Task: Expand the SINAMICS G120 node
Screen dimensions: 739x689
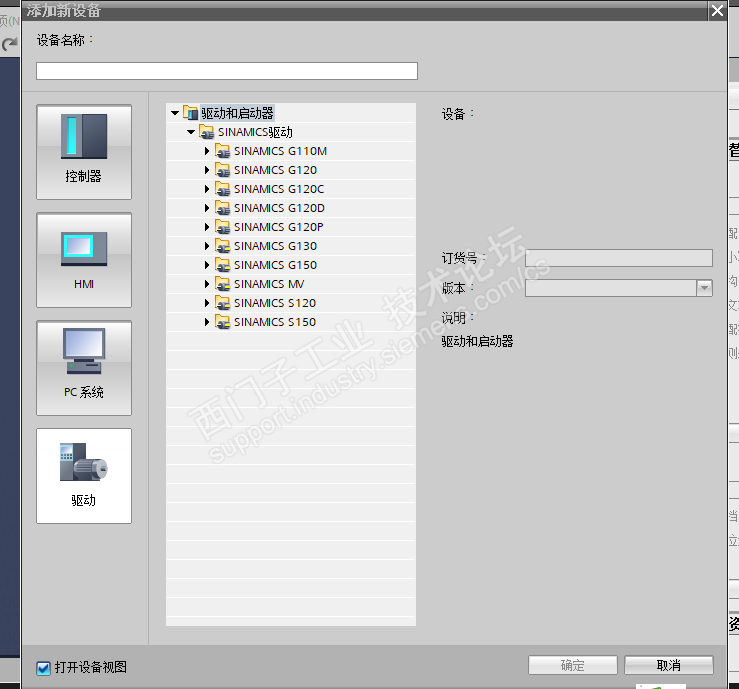Action: coord(206,170)
